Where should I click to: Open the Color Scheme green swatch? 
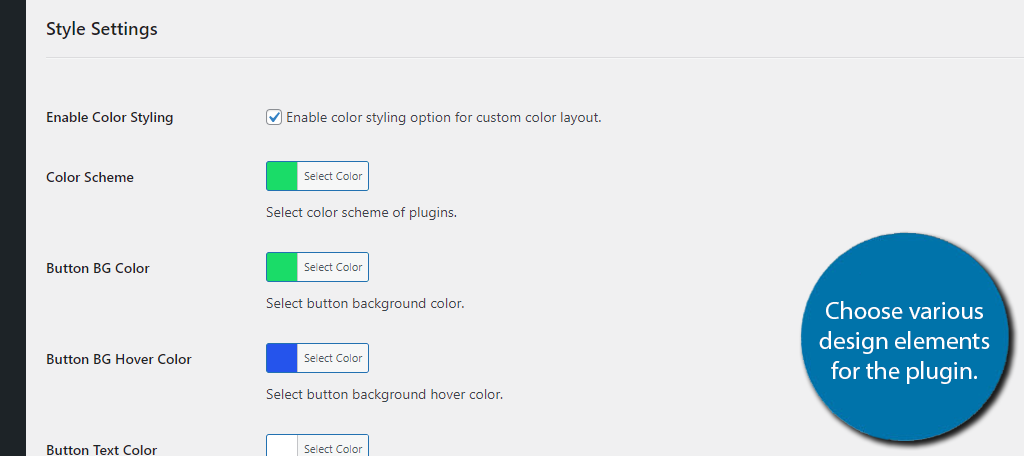tap(282, 176)
